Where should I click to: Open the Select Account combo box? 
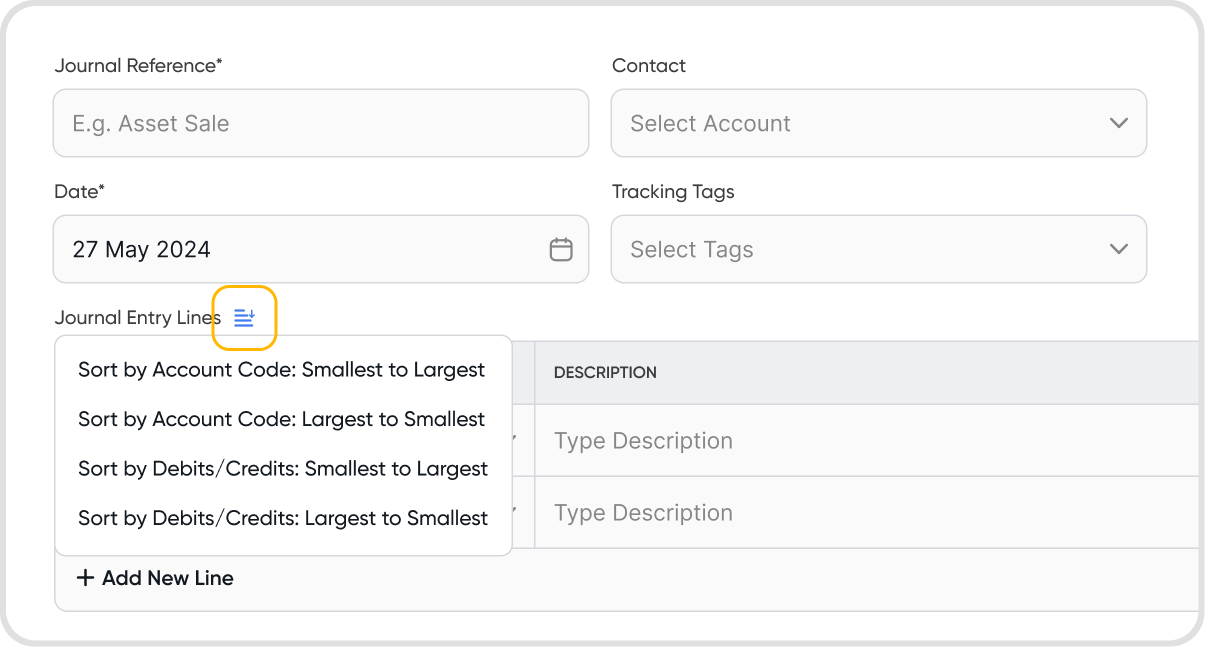(x=860, y=123)
